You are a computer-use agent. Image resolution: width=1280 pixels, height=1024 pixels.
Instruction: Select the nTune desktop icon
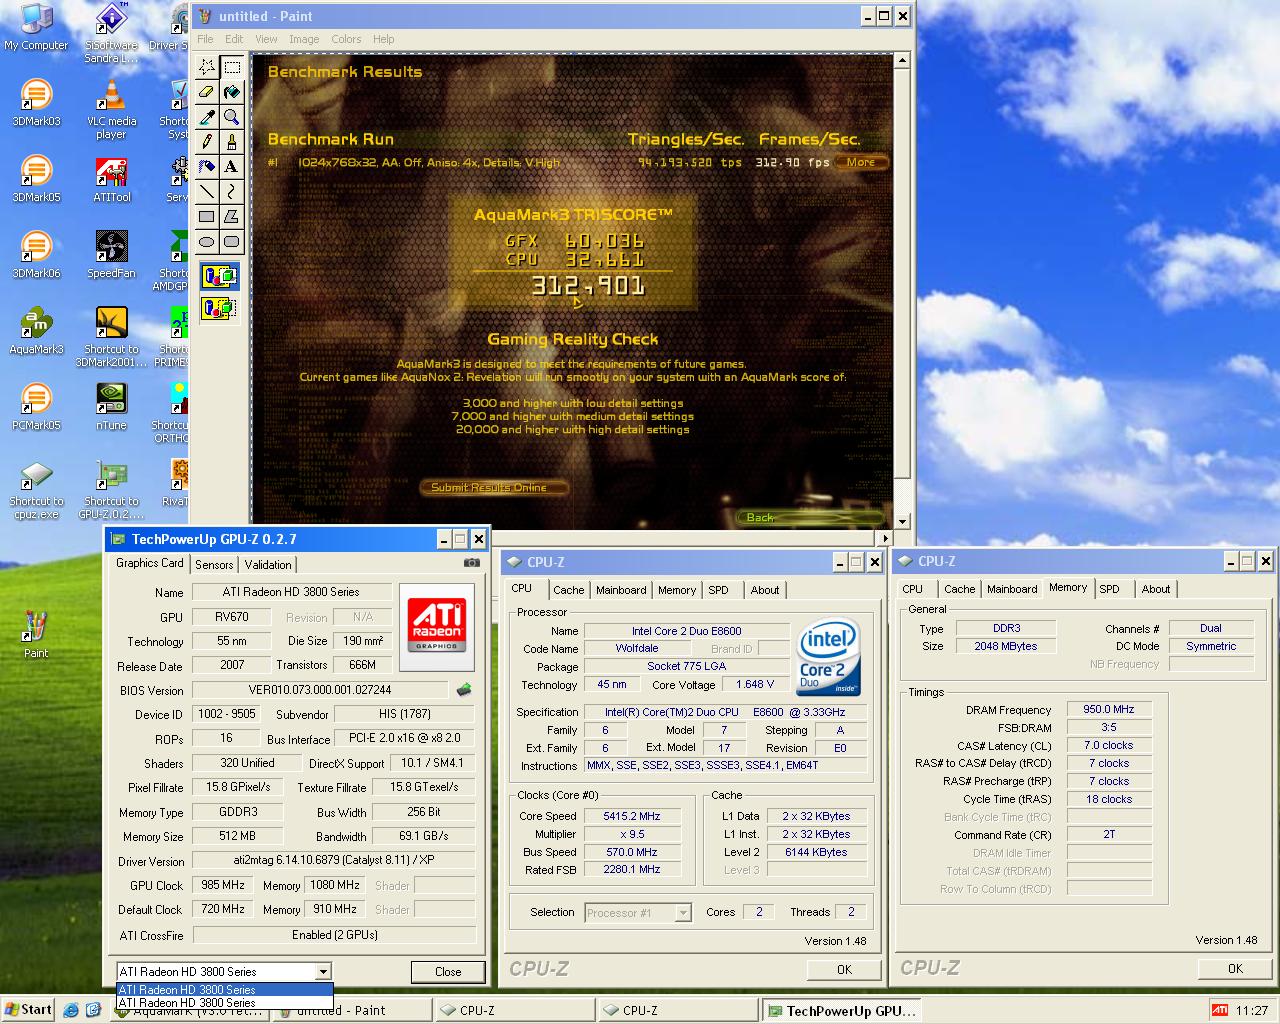111,407
